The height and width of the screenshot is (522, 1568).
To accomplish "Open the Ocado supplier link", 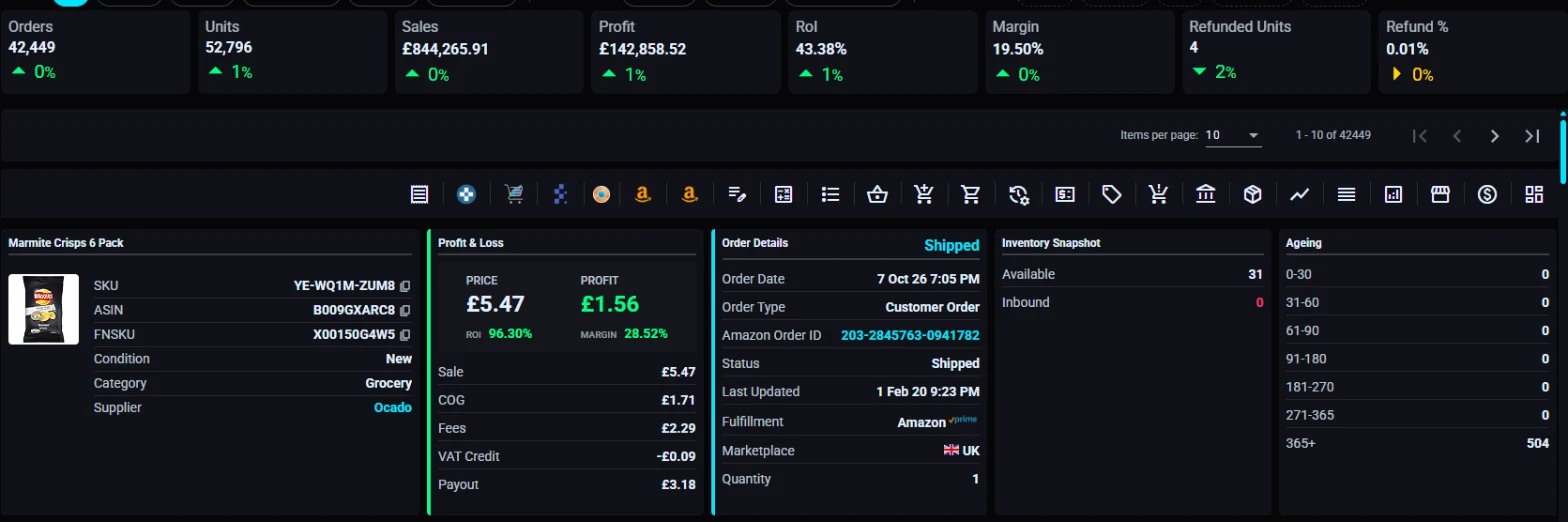I will point(393,407).
